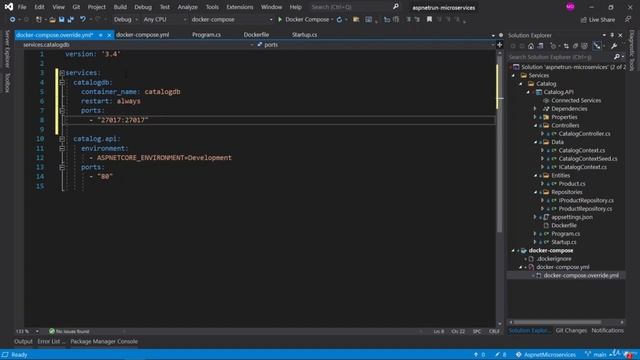Click the editor split-window plus icon
640x360 pixels.
[x=500, y=45]
